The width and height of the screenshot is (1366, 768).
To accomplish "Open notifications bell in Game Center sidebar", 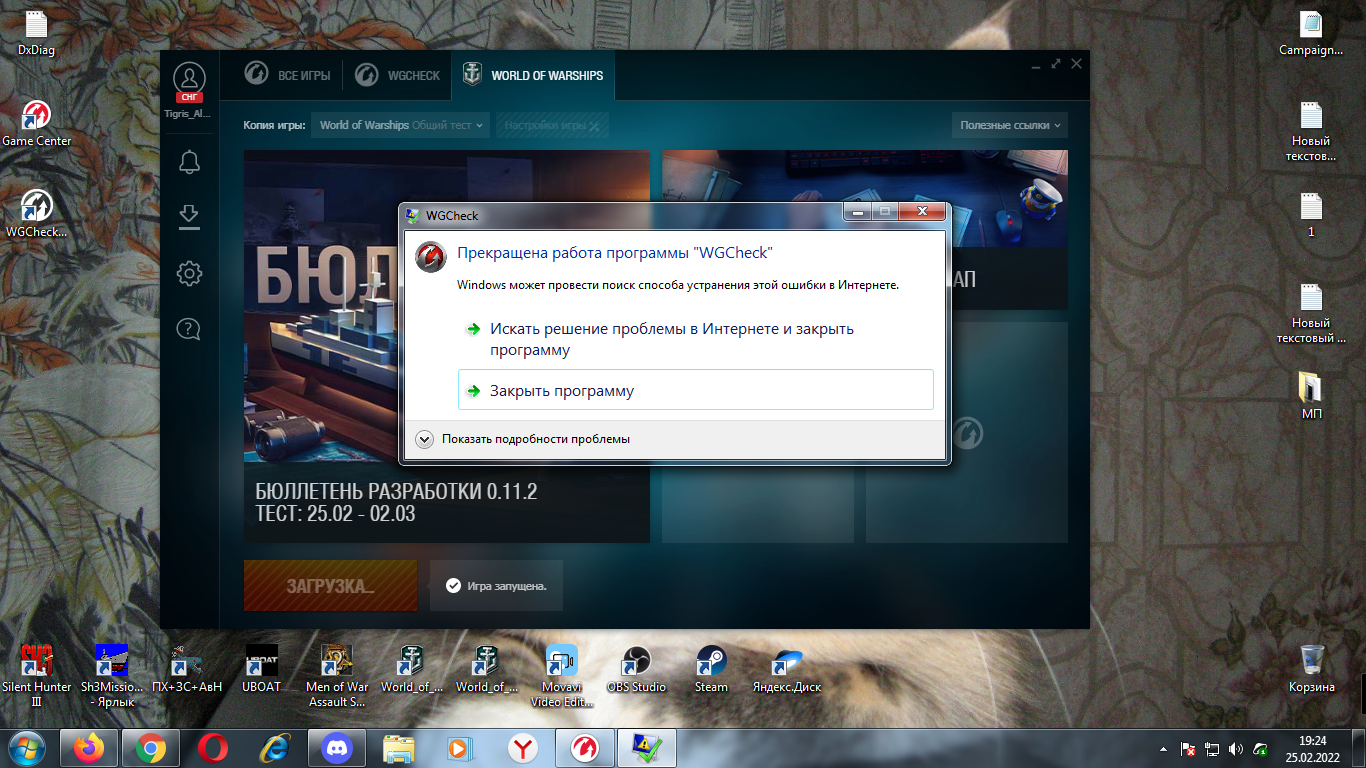I will pos(189,161).
